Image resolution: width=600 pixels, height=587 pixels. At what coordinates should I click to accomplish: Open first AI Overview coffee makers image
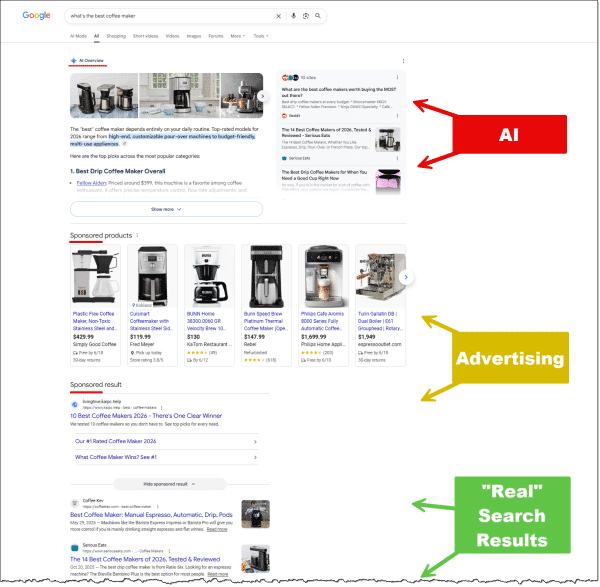click(104, 95)
